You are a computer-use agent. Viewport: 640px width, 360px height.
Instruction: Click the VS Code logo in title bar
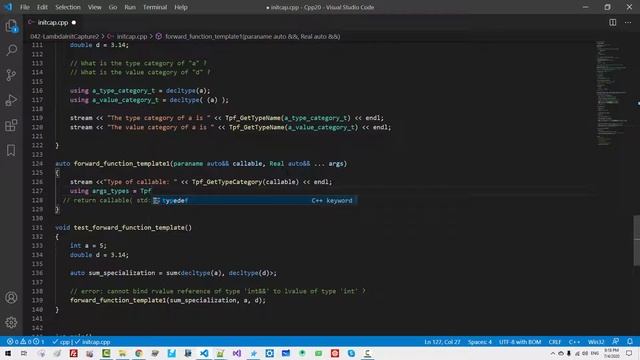(8, 7)
